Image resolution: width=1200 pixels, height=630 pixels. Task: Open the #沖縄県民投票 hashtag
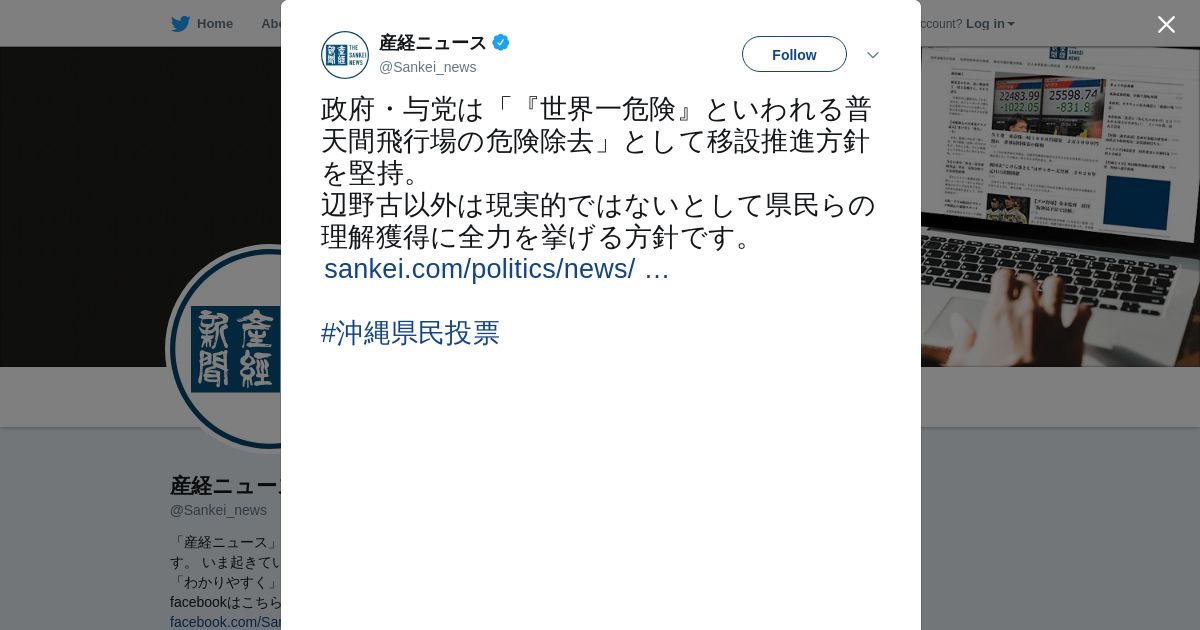410,333
